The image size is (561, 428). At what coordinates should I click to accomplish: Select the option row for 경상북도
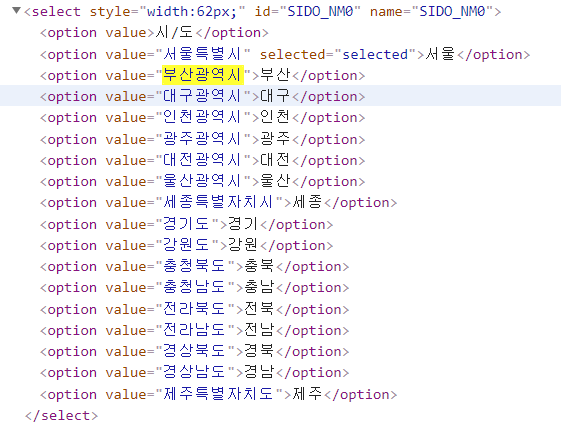[194, 352]
